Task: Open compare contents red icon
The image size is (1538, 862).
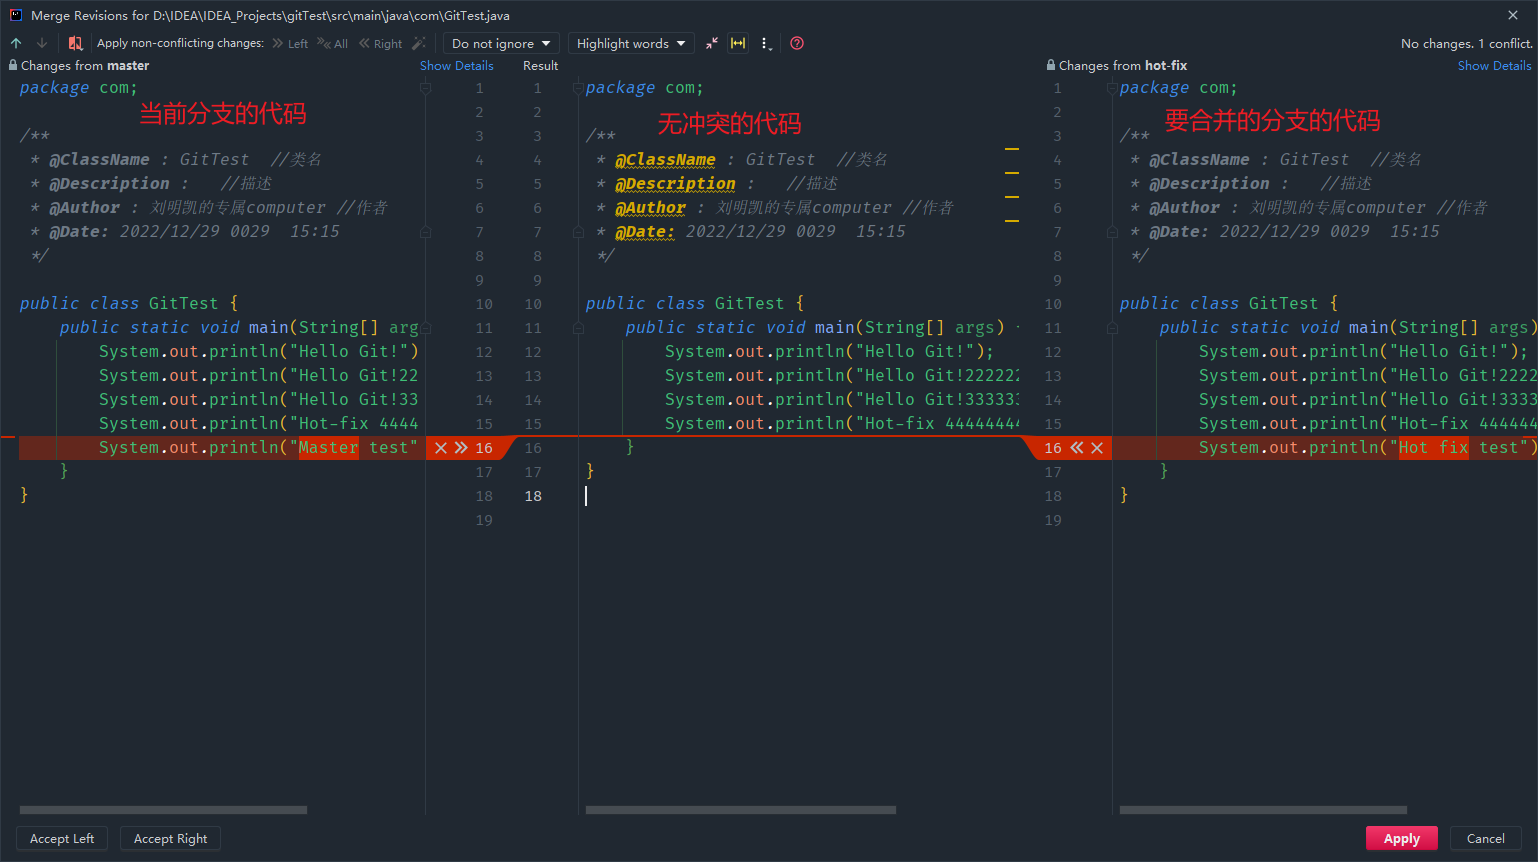Action: [x=75, y=43]
